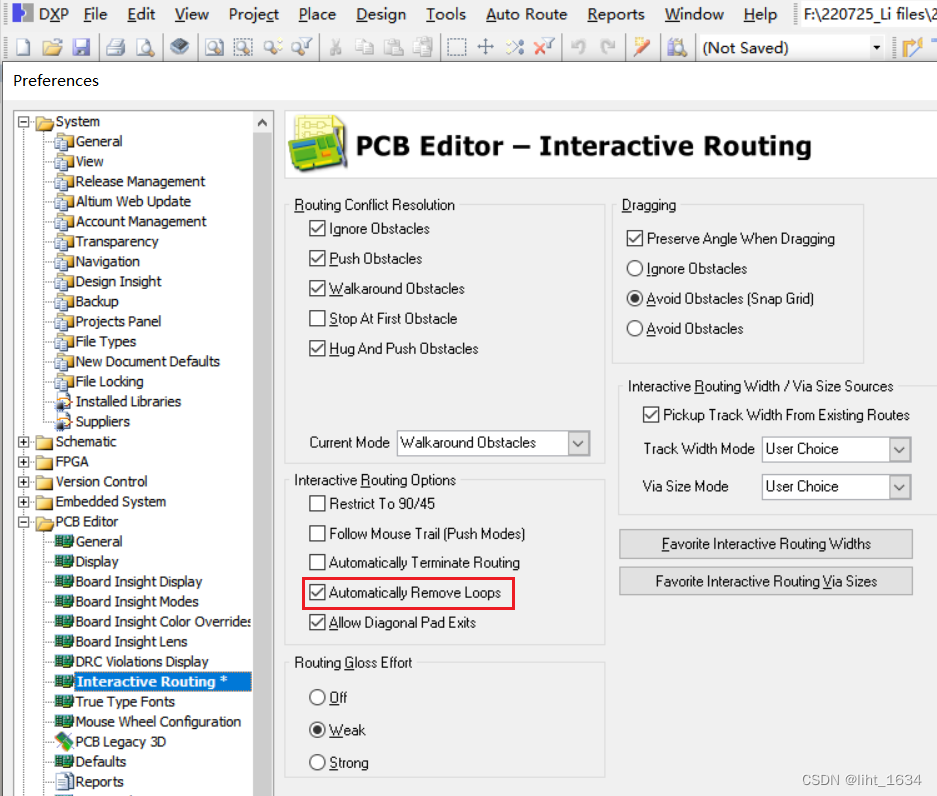
Task: Open the File menu
Action: [95, 14]
